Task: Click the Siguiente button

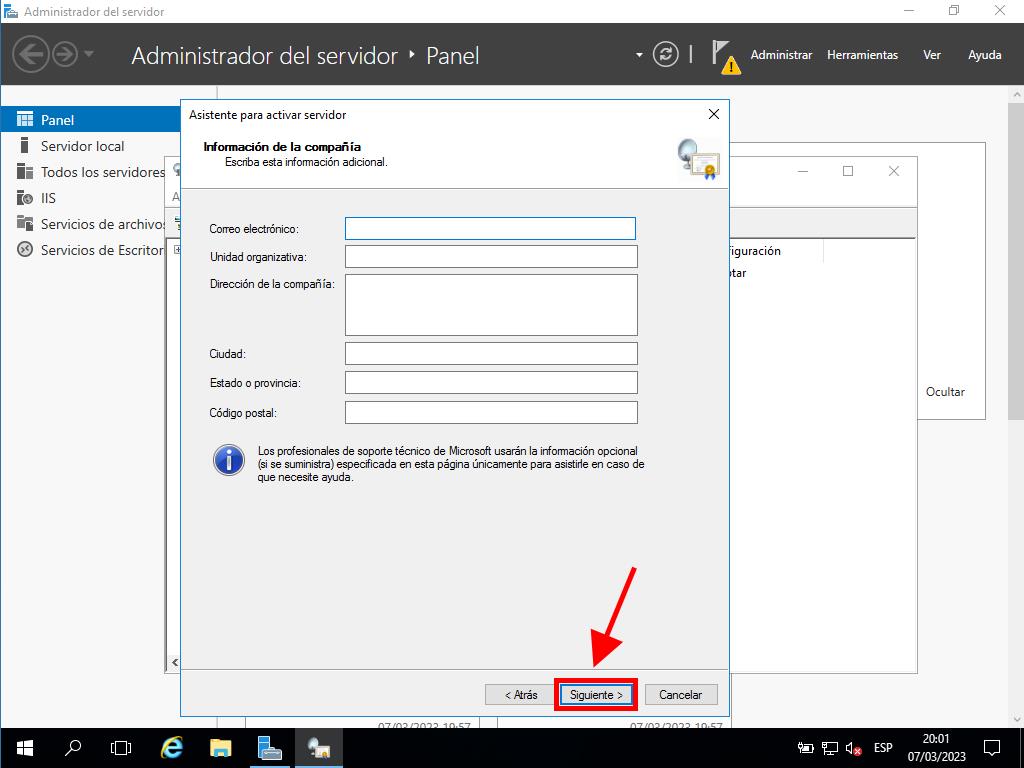Action: 596,694
